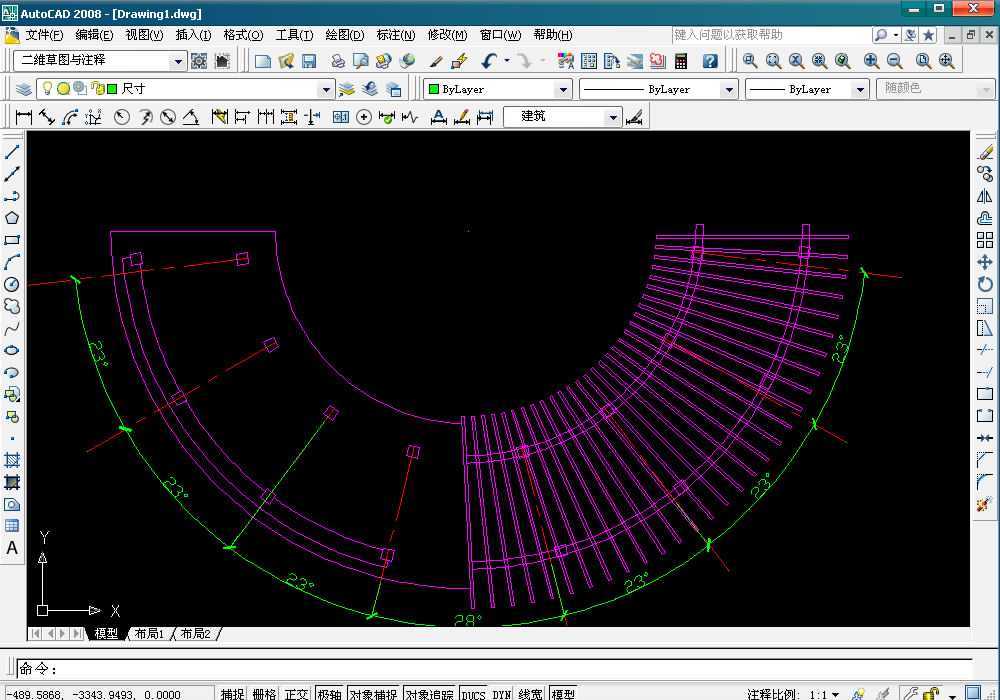Click the help search input field

[x=770, y=35]
